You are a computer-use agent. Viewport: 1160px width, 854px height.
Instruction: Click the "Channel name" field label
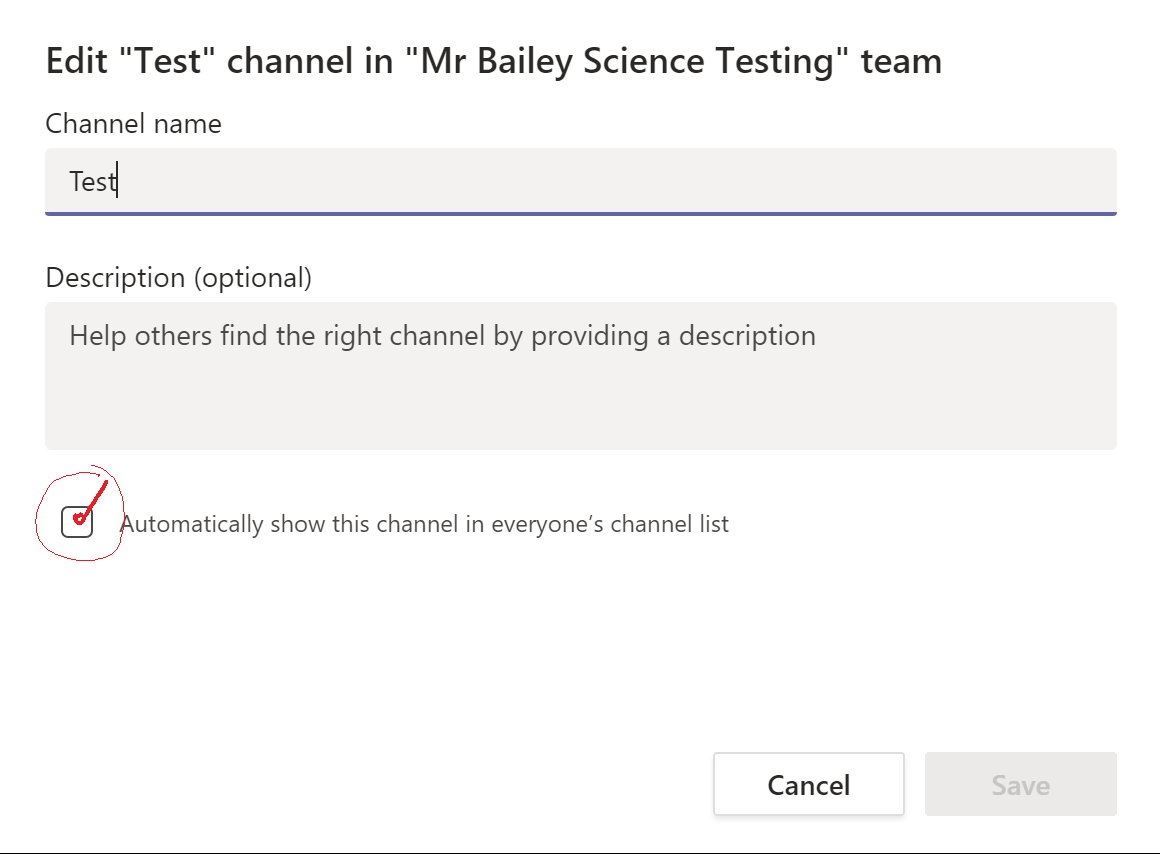coord(133,124)
